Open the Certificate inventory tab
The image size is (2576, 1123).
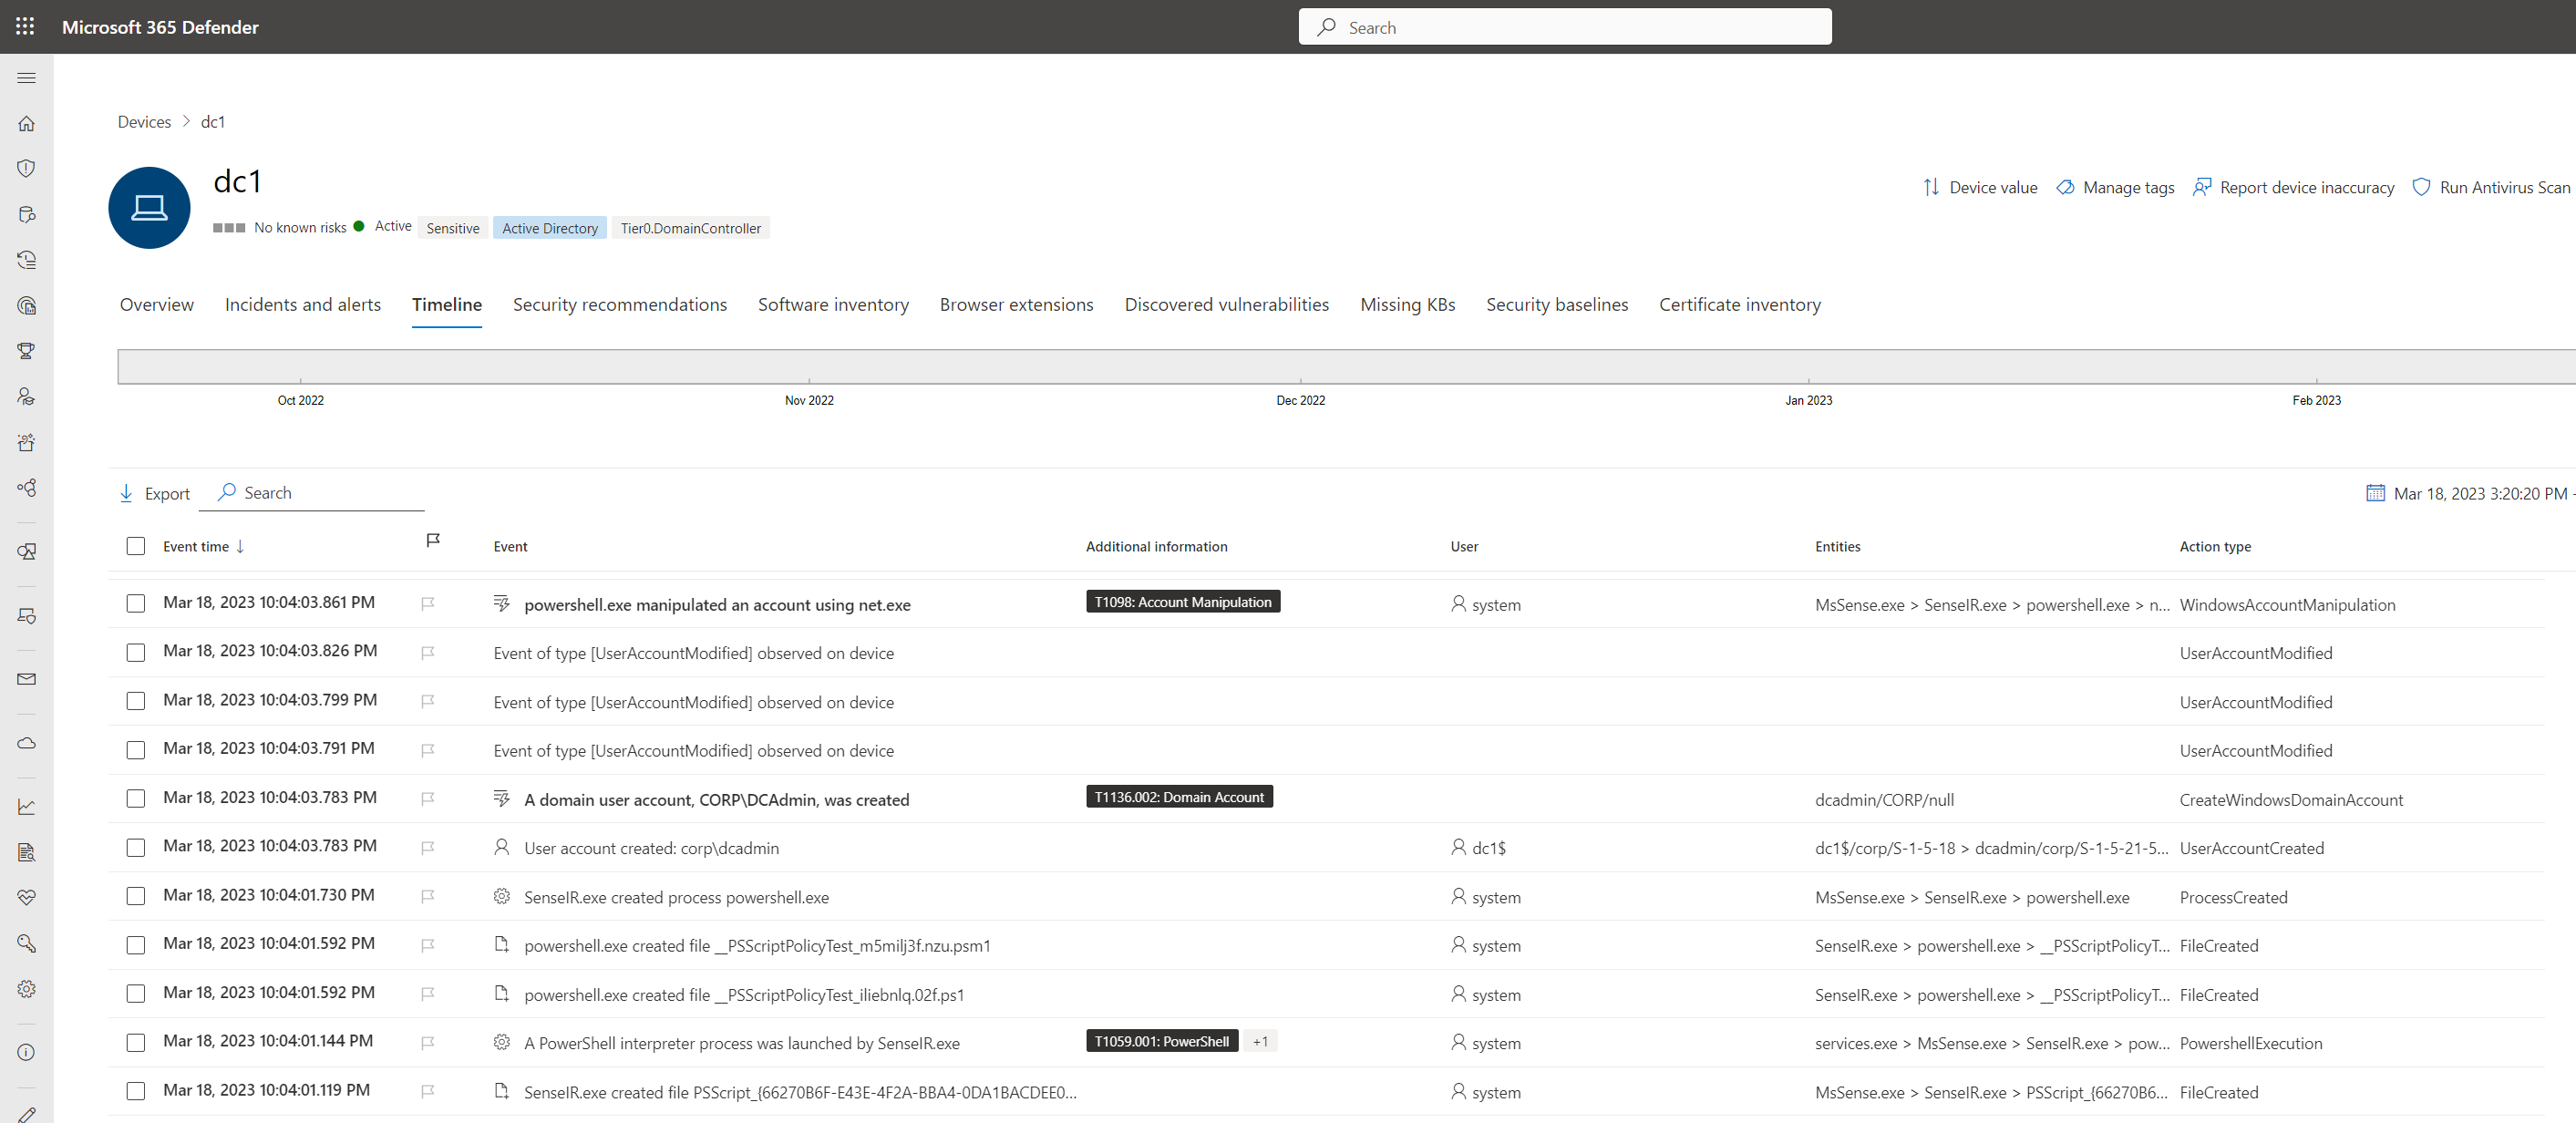(x=1739, y=305)
